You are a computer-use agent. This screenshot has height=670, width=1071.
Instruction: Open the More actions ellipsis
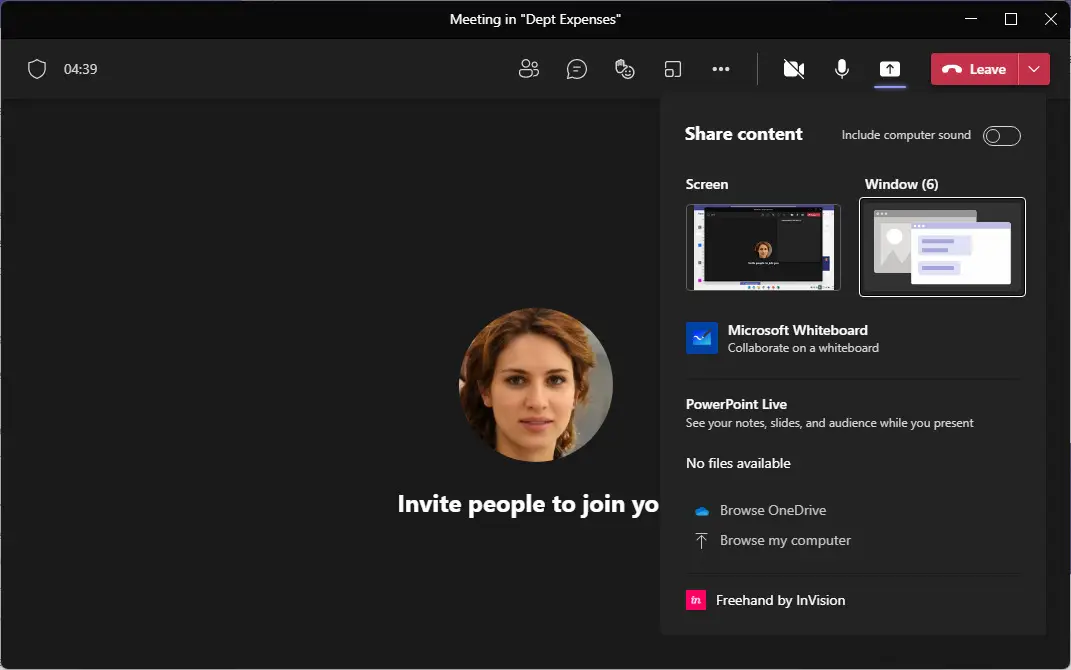(721, 69)
